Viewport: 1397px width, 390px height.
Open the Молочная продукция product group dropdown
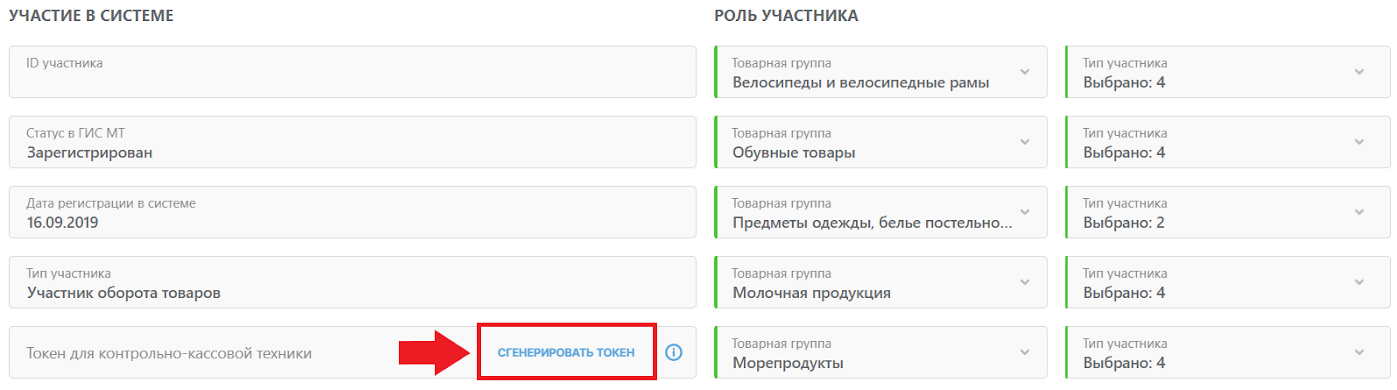pyautogui.click(x=881, y=282)
